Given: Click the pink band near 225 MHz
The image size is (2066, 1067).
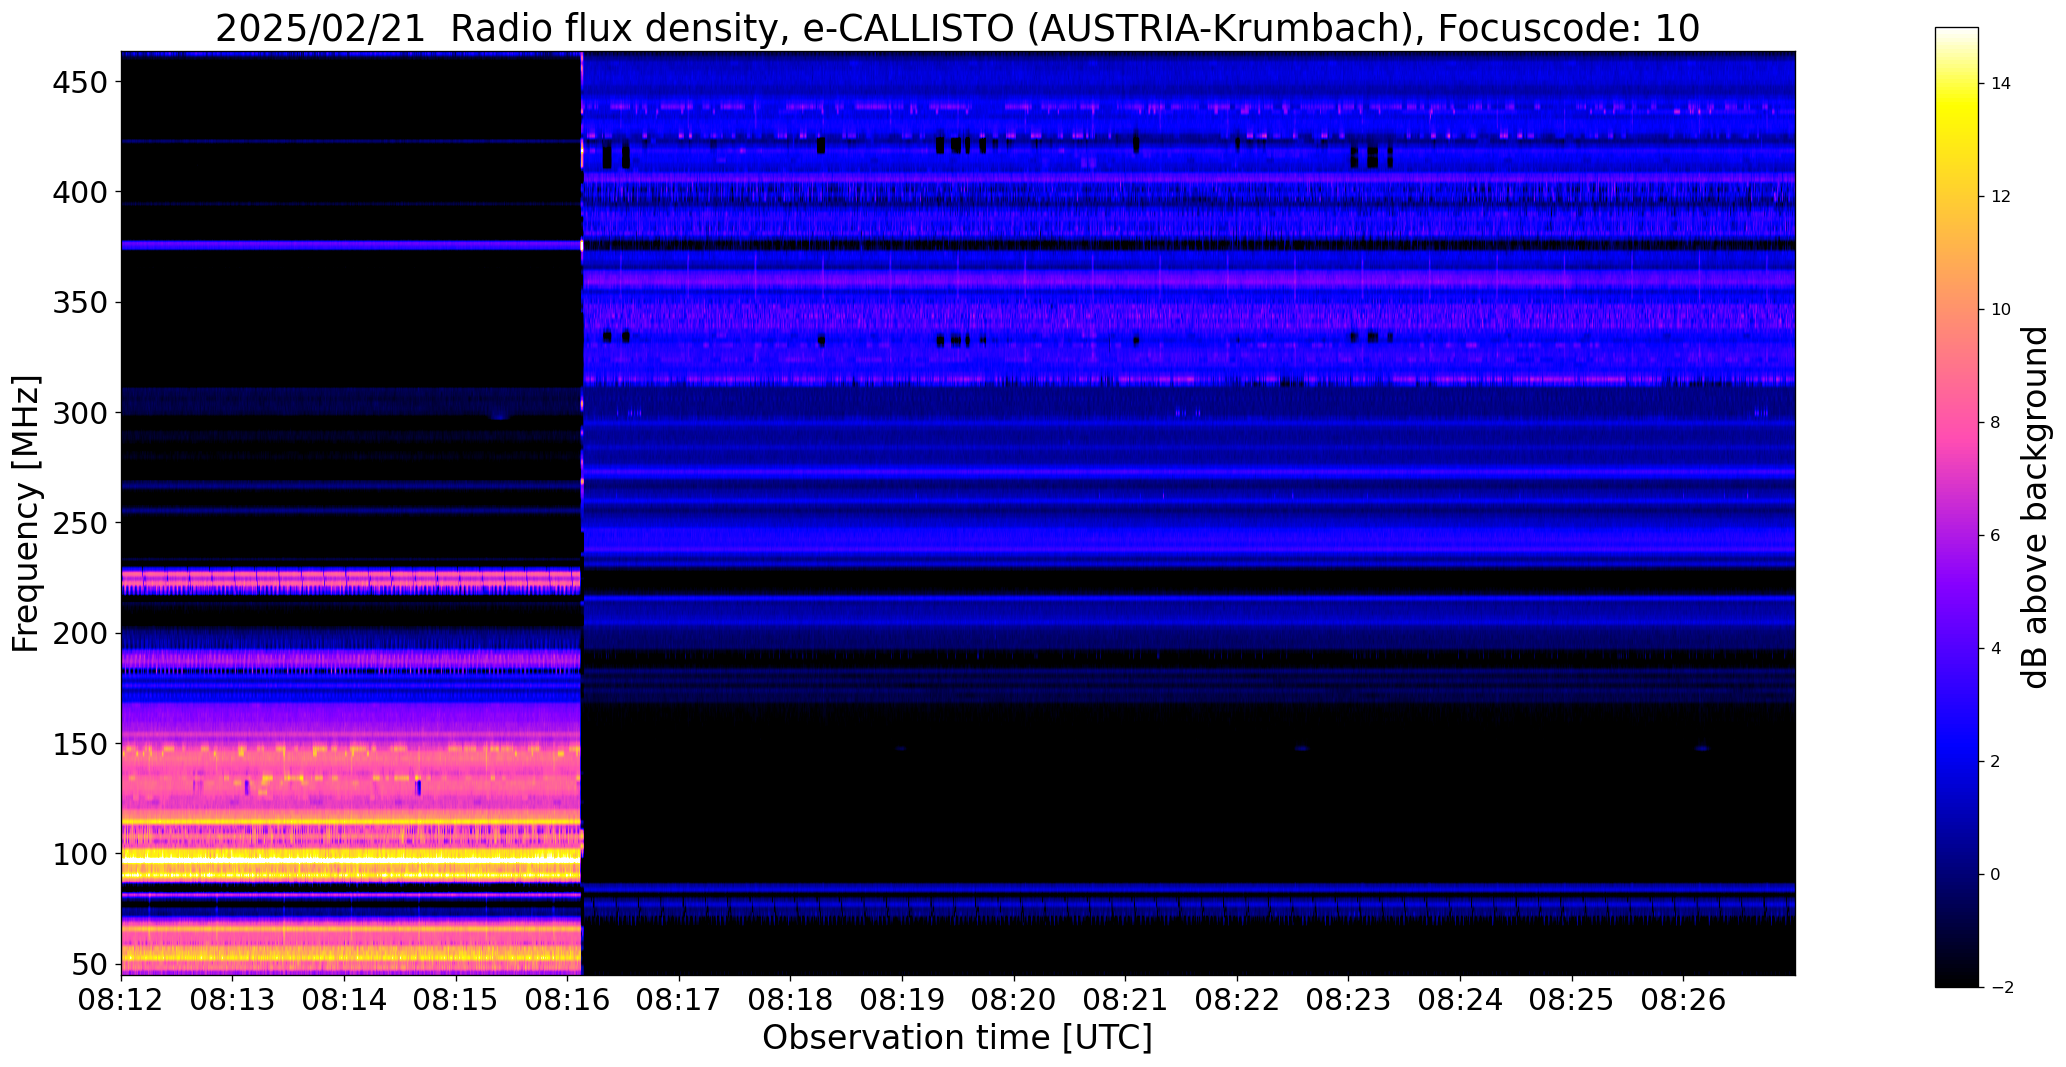Looking at the screenshot, I should tap(351, 578).
